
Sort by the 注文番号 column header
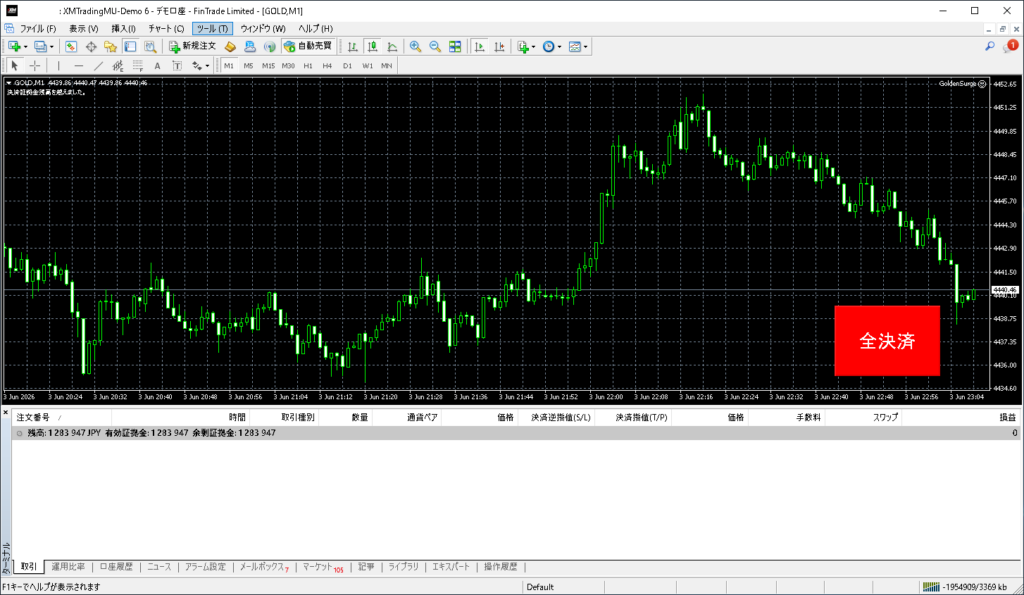pos(33,417)
